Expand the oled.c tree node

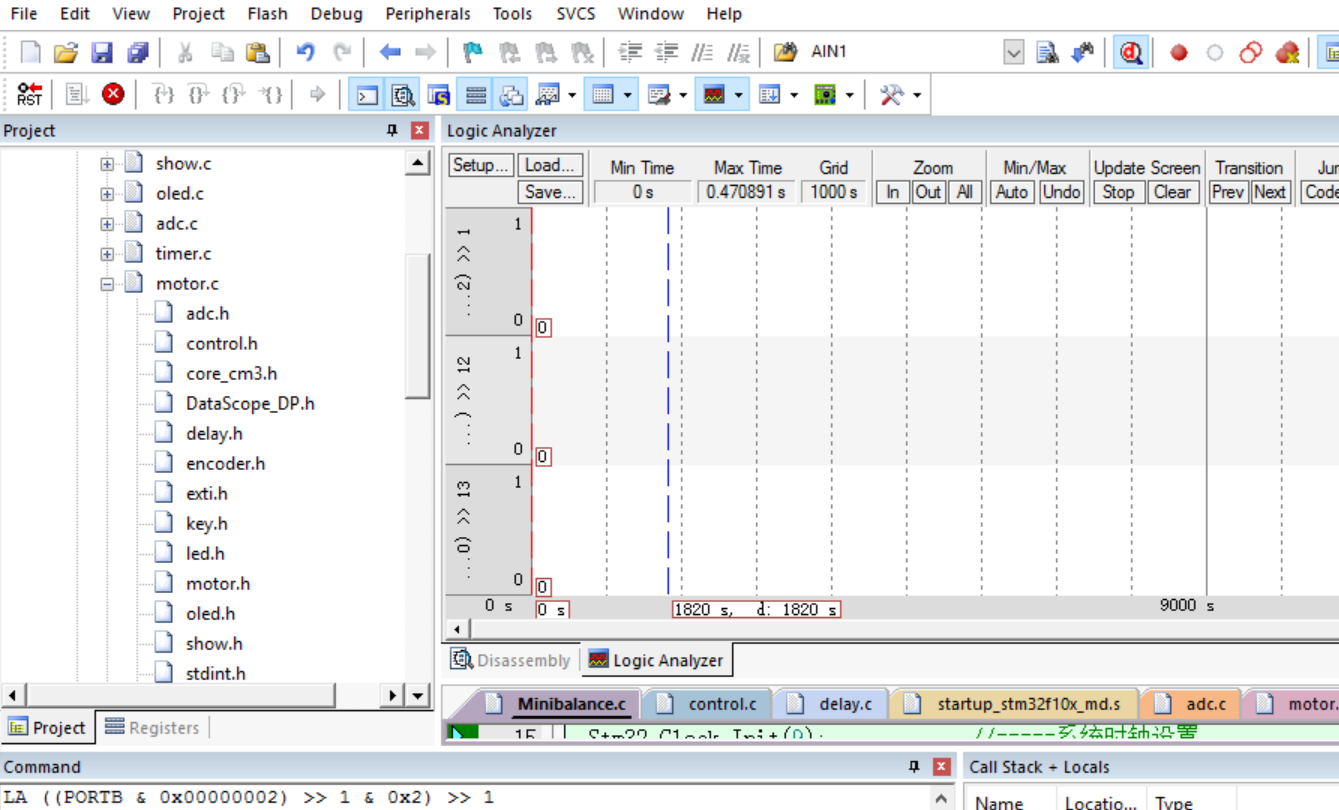107,194
